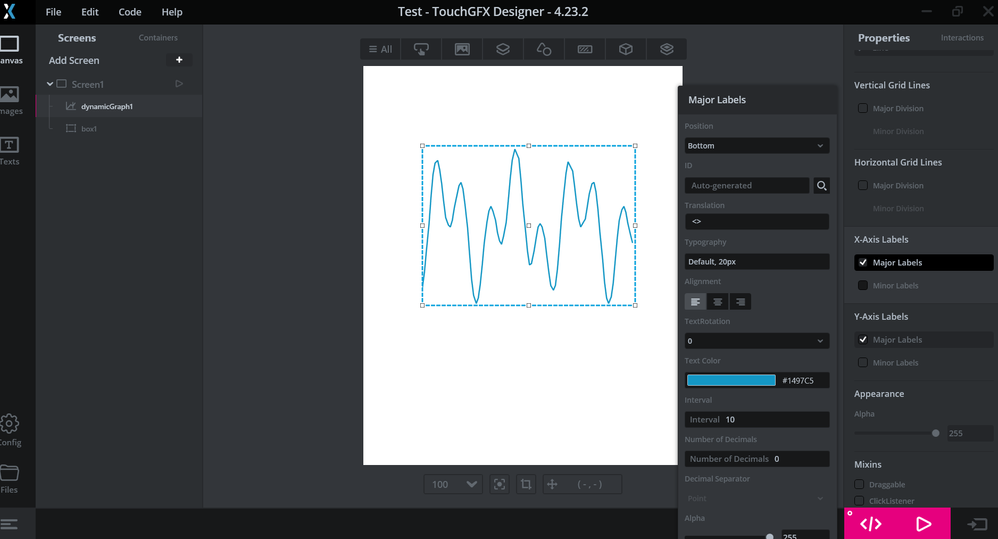Open the Decimal Separator Point dropdown
Viewport: 998px width, 539px height.
[757, 498]
